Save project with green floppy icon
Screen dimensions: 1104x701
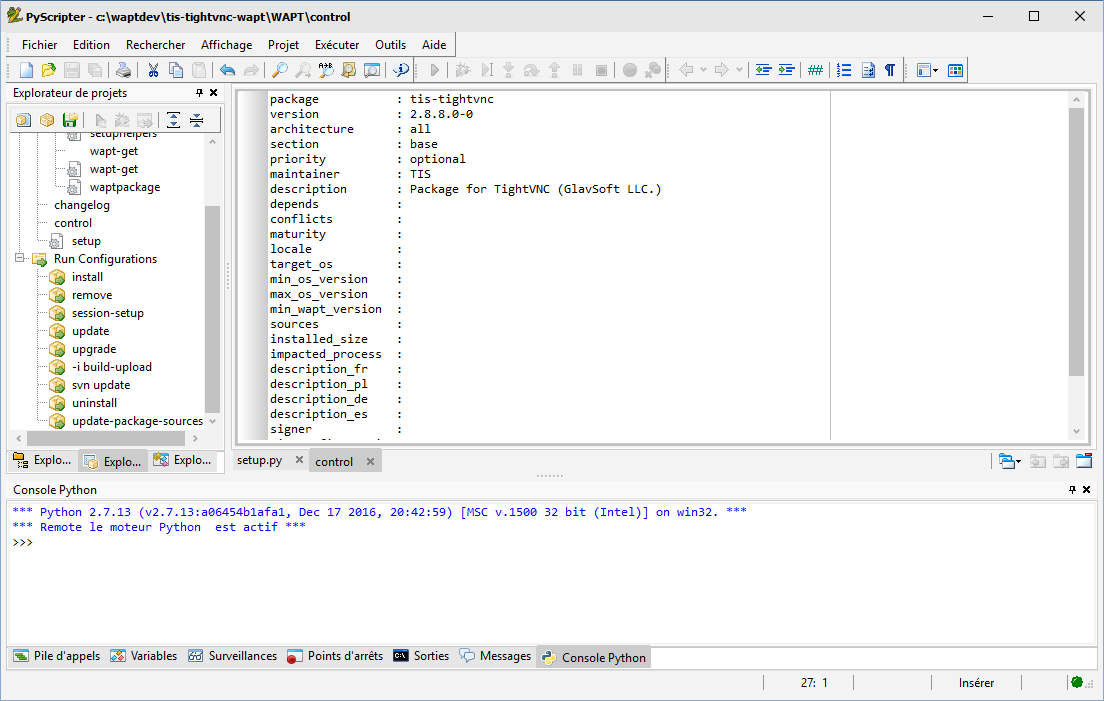pyautogui.click(x=70, y=120)
